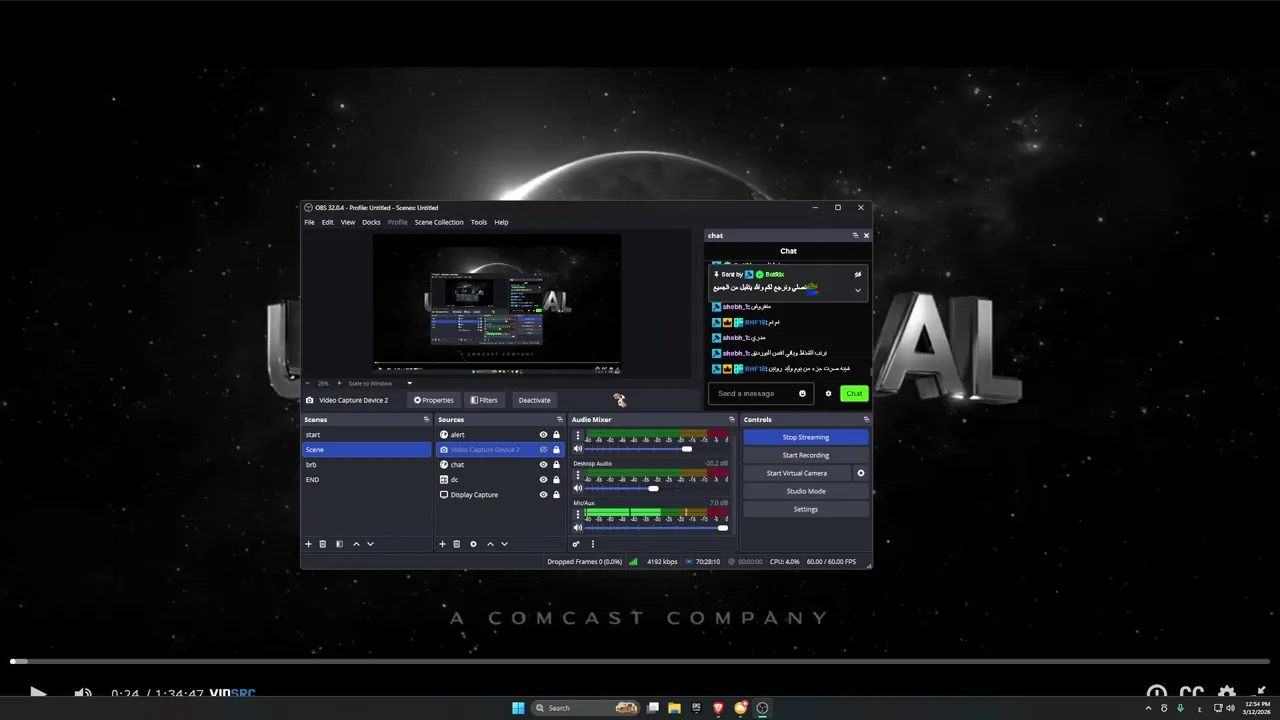Image resolution: width=1280 pixels, height=720 pixels.
Task: Unlock the dc source lock icon
Action: pyautogui.click(x=556, y=480)
